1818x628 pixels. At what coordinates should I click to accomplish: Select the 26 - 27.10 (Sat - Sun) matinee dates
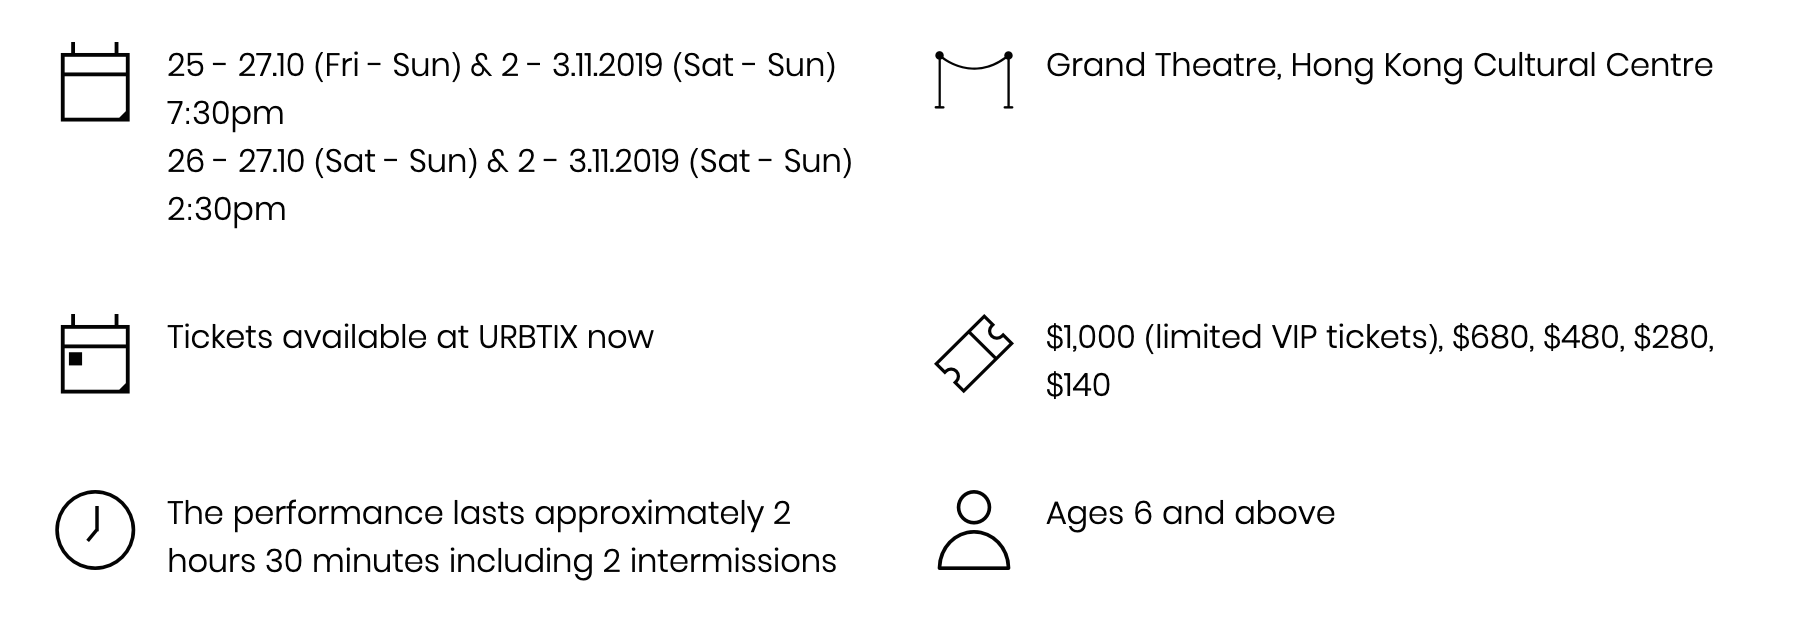click(510, 161)
